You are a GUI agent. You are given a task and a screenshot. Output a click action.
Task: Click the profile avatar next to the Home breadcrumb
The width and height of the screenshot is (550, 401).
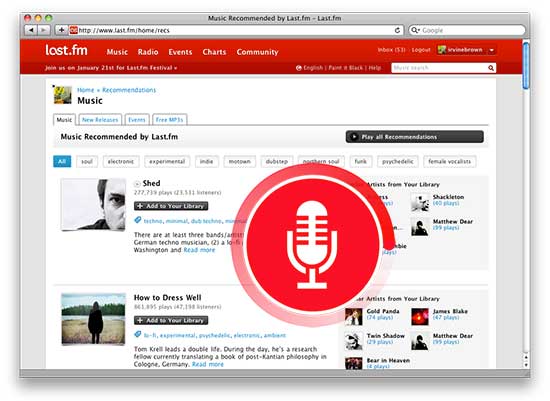click(x=63, y=95)
